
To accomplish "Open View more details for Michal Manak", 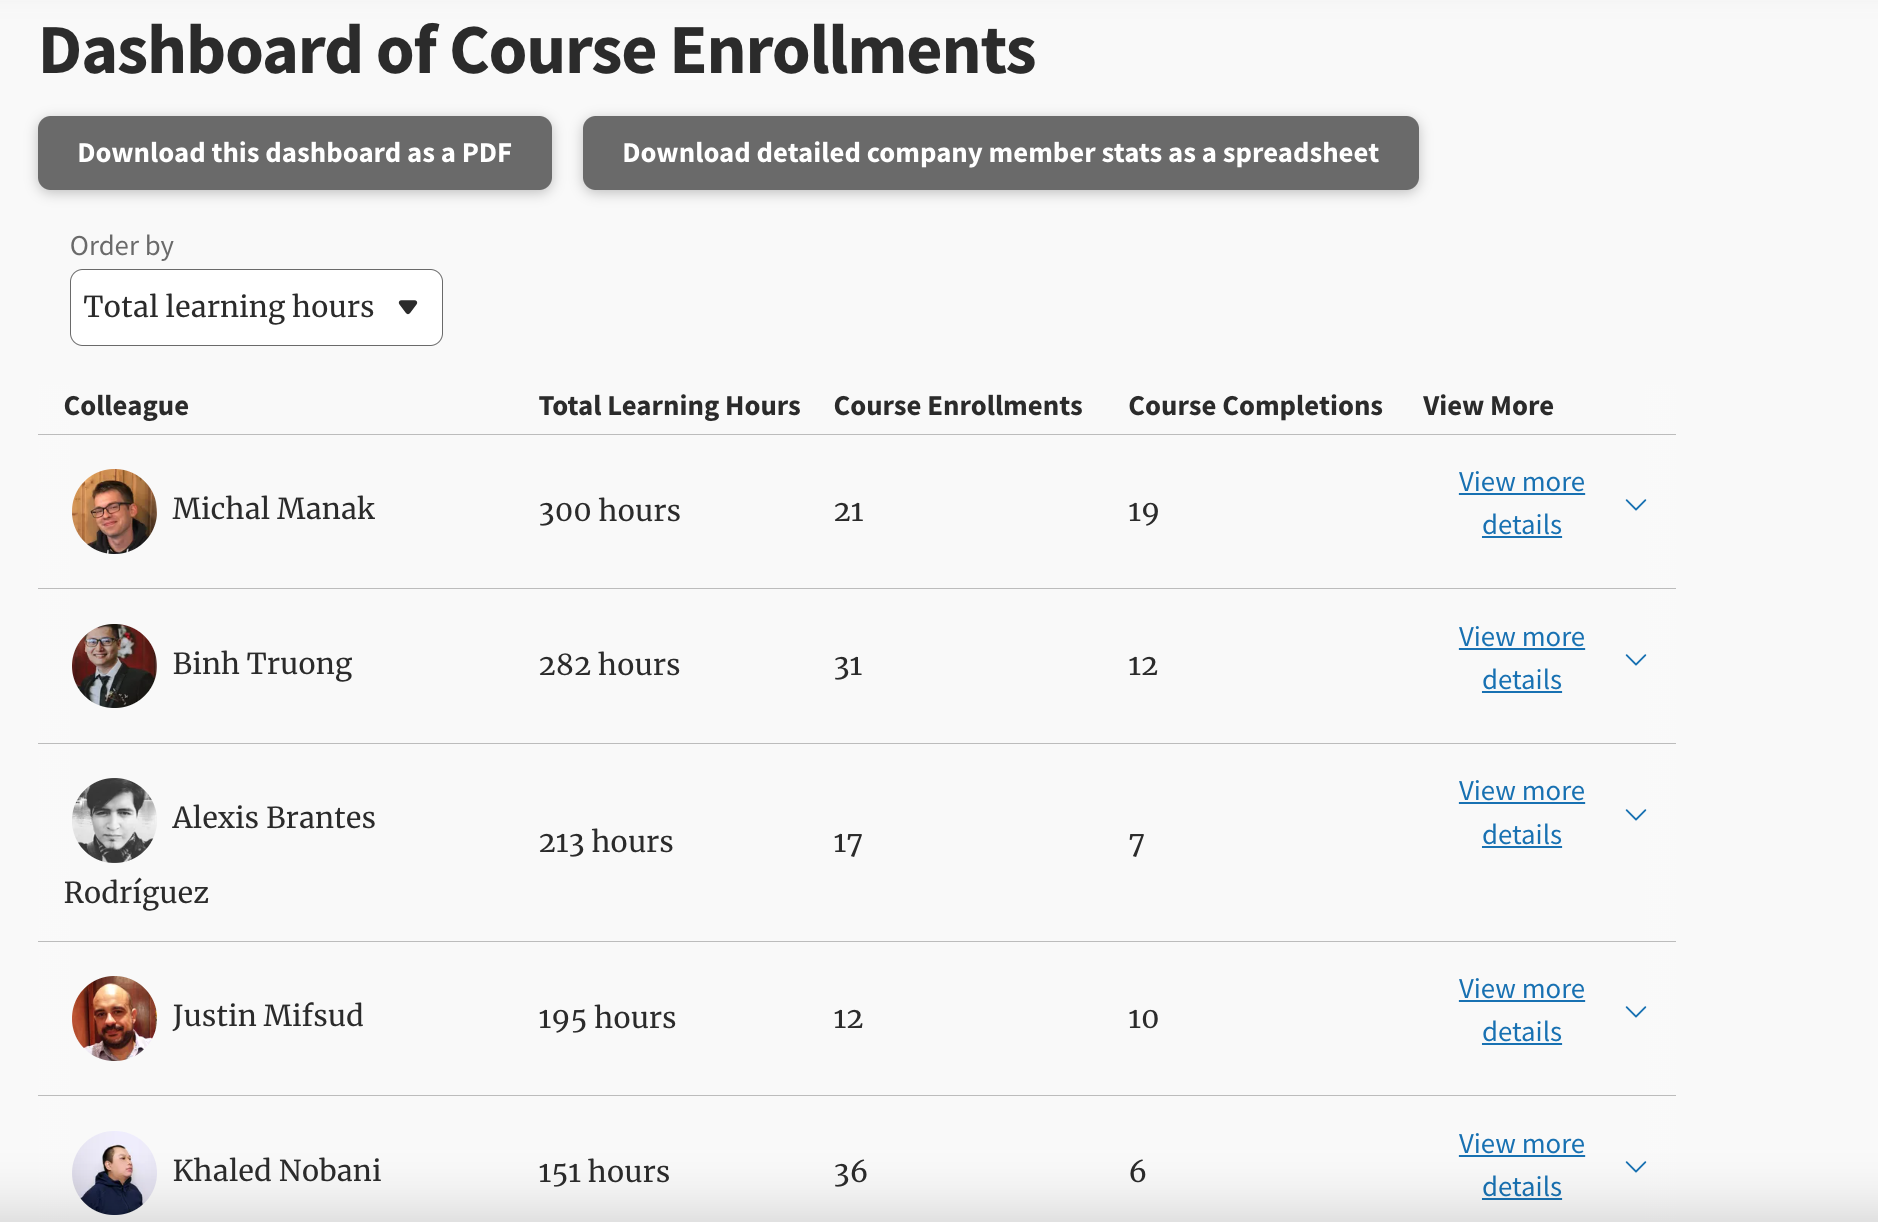I will 1521,503.
